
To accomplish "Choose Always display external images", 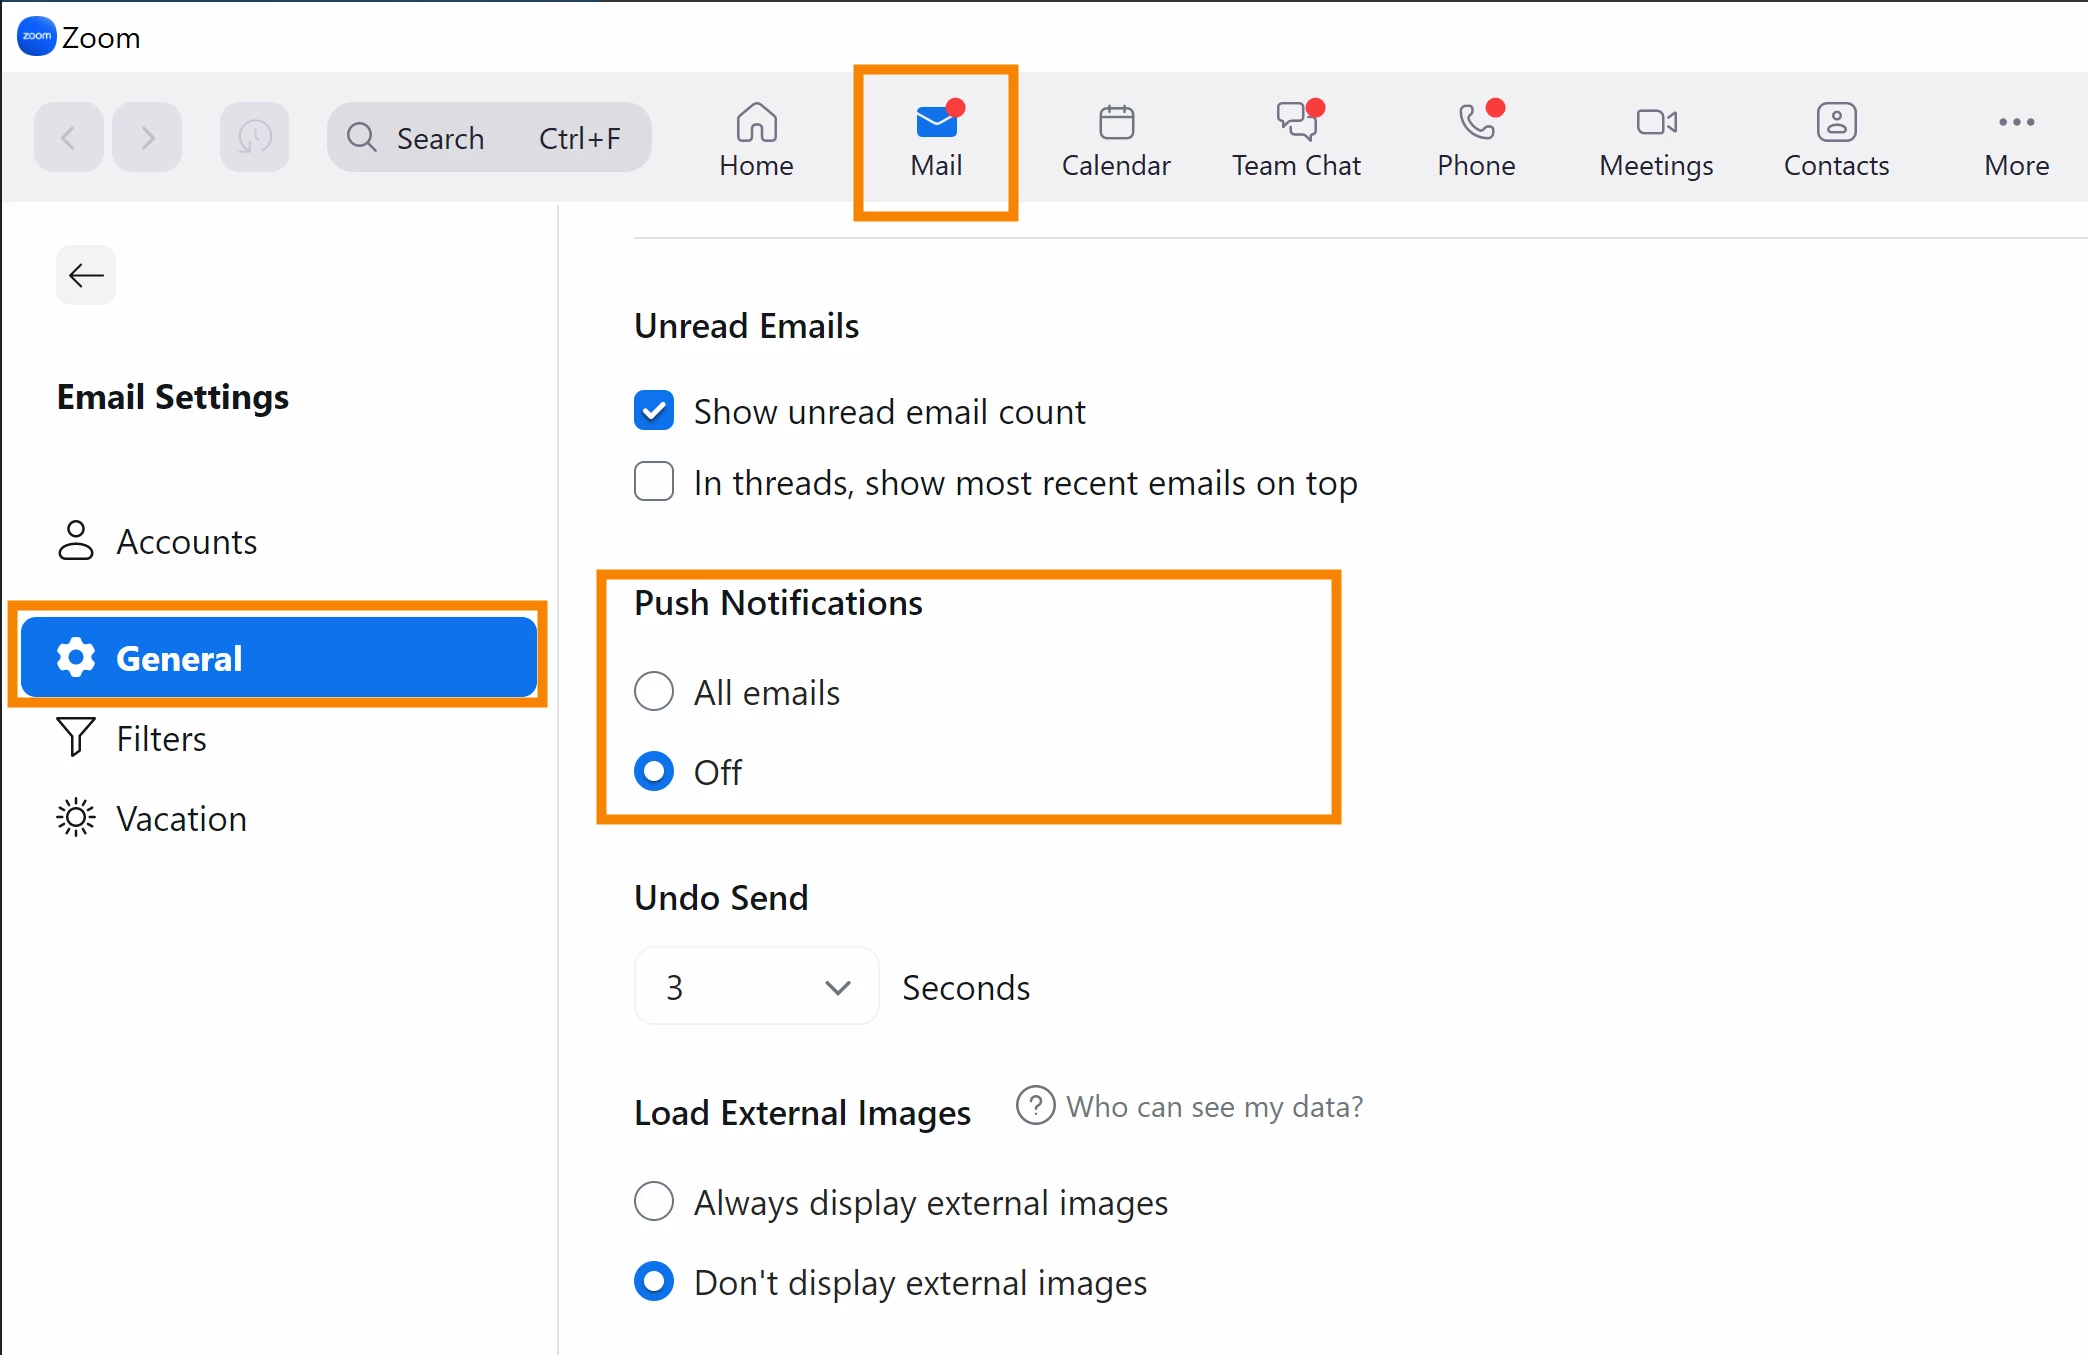I will click(654, 1201).
